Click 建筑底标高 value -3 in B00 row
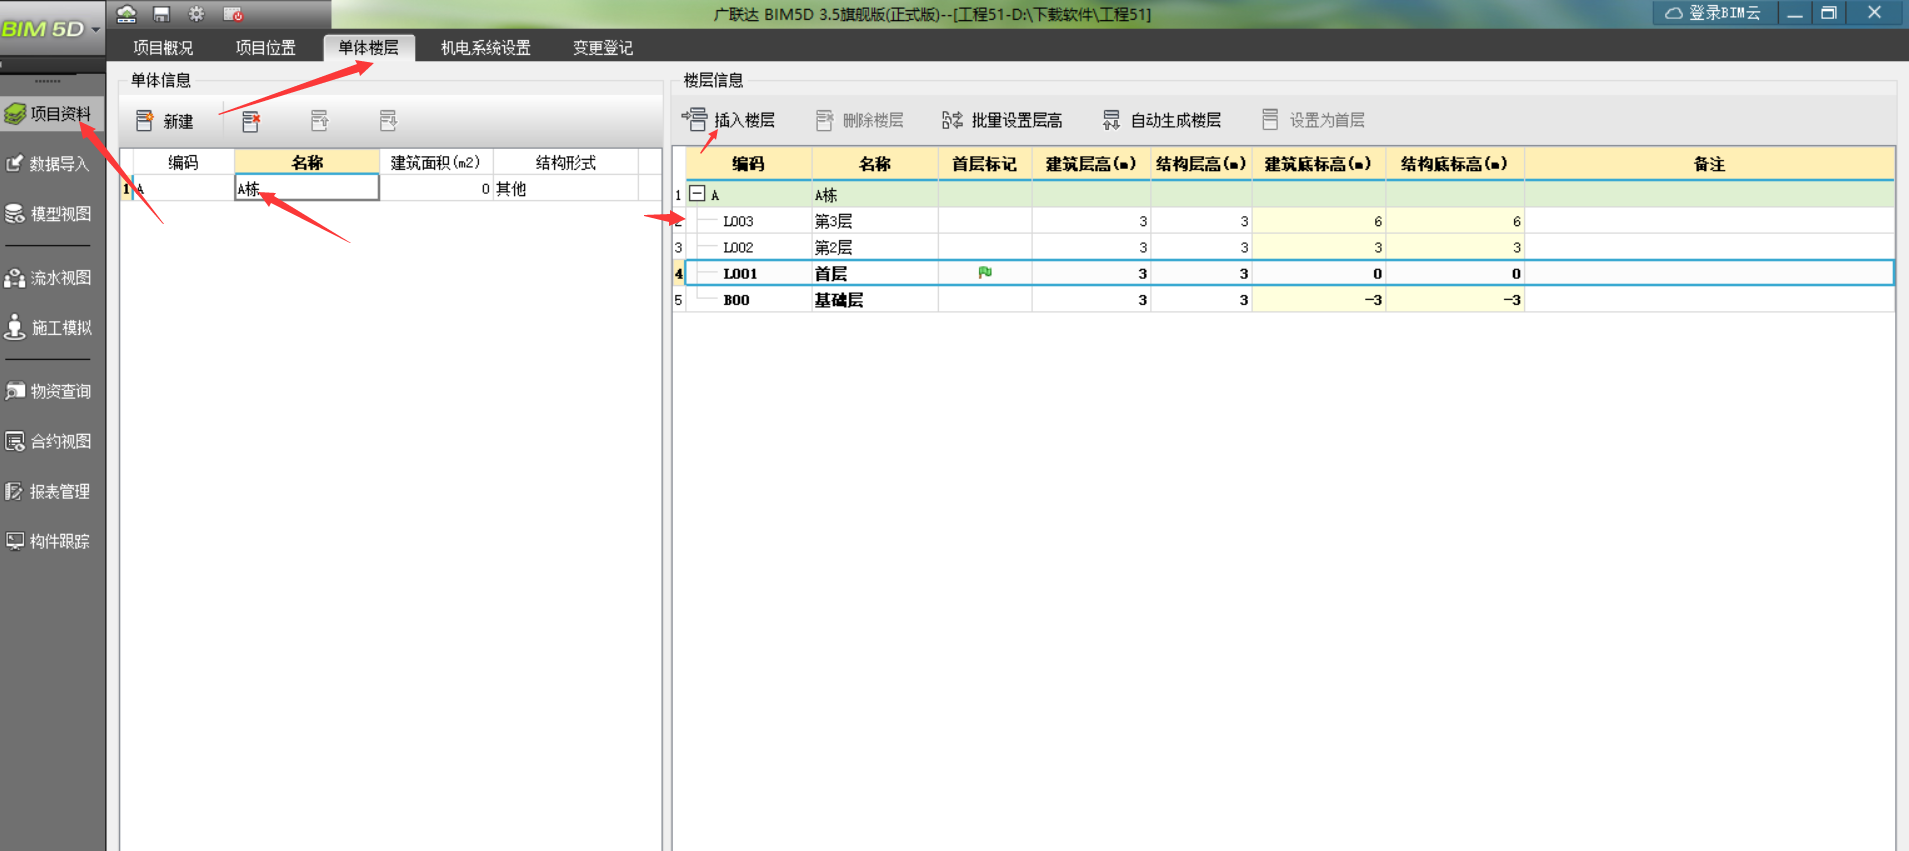Image resolution: width=1909 pixels, height=851 pixels. [x=1319, y=299]
